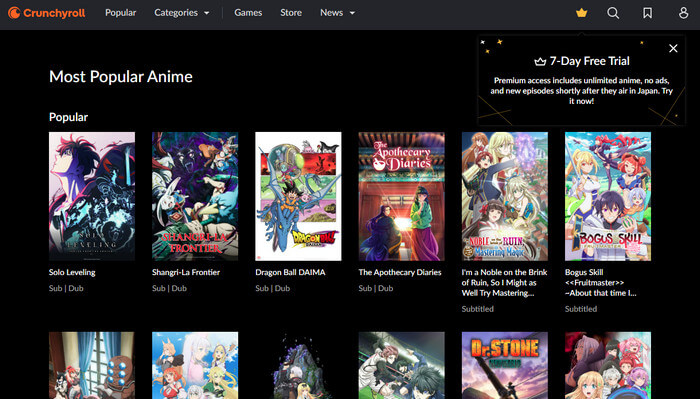
Task: Click the Premium access description text
Action: (x=581, y=91)
